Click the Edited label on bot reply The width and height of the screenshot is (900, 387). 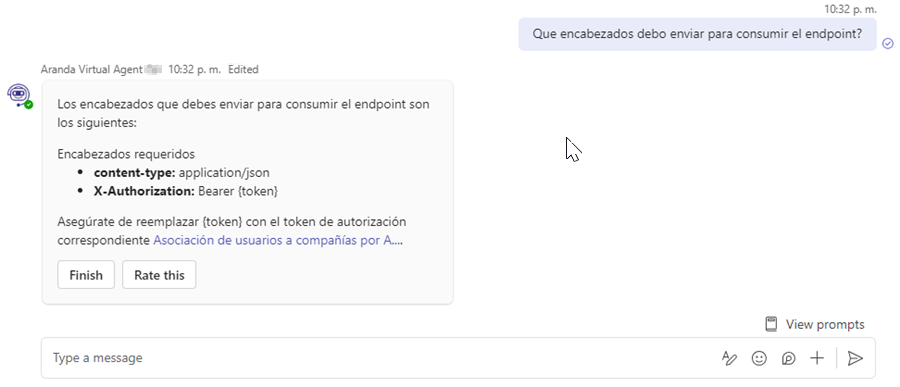(x=243, y=69)
